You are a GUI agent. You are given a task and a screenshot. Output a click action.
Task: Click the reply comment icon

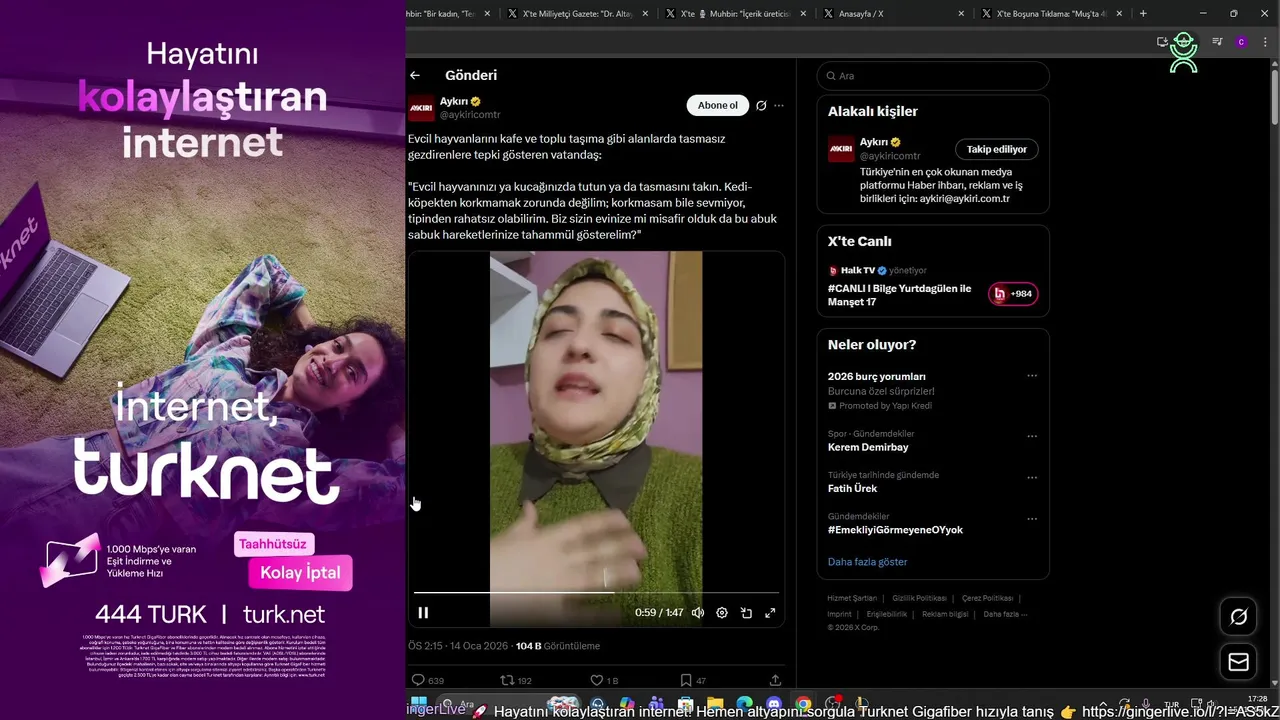point(419,680)
